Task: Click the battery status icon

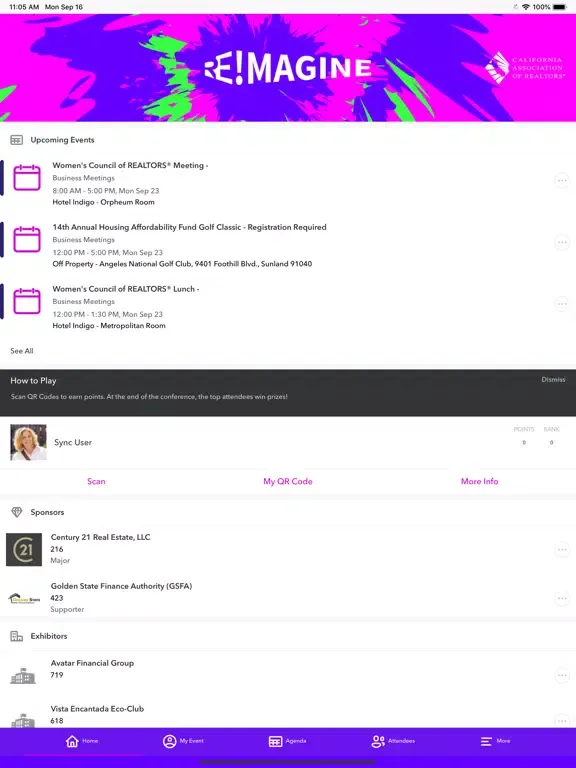Action: coord(560,7)
